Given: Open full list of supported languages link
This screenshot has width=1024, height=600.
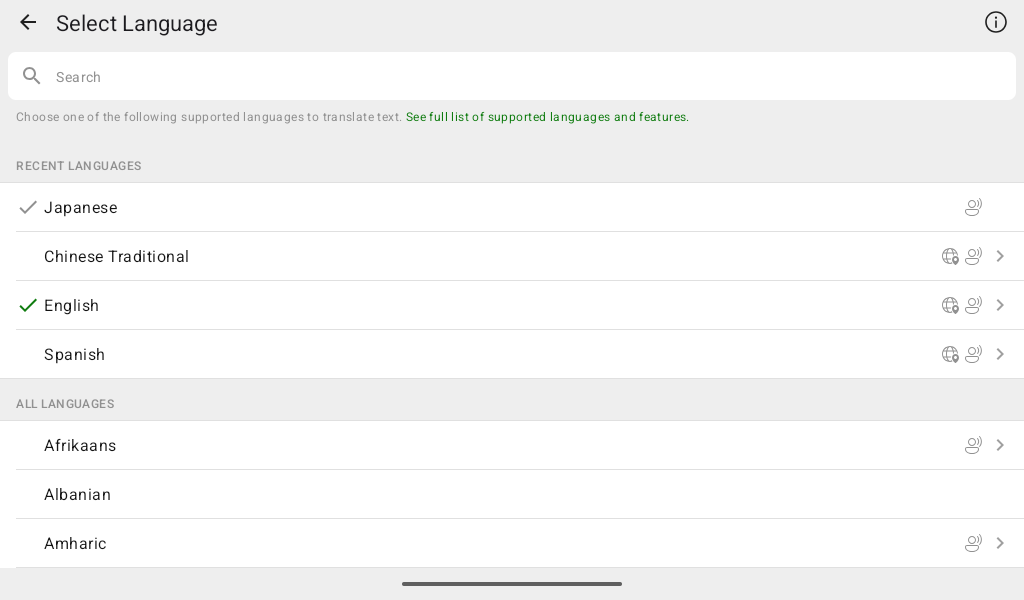Looking at the screenshot, I should [x=547, y=117].
